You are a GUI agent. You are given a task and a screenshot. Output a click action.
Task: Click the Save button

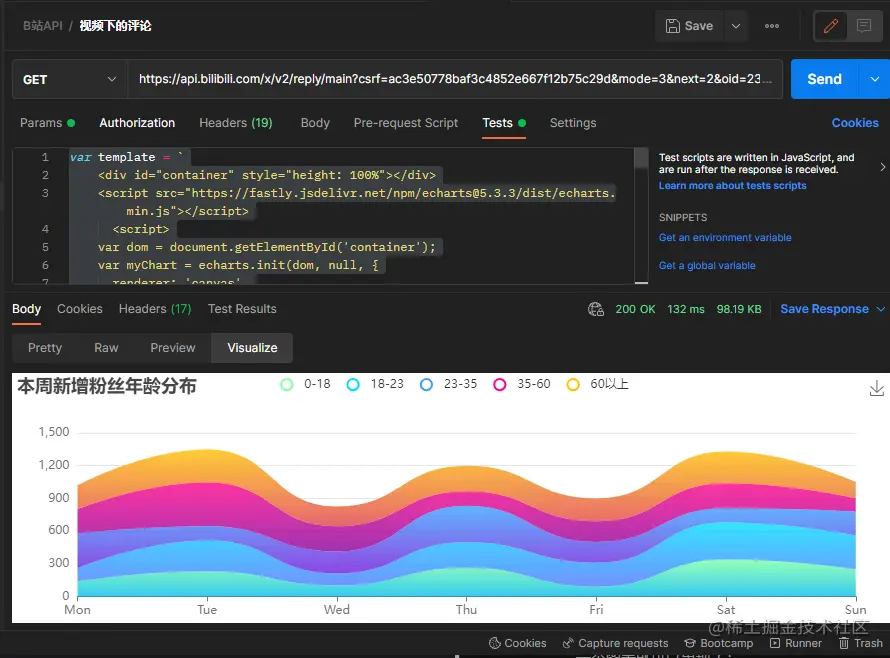click(x=689, y=26)
